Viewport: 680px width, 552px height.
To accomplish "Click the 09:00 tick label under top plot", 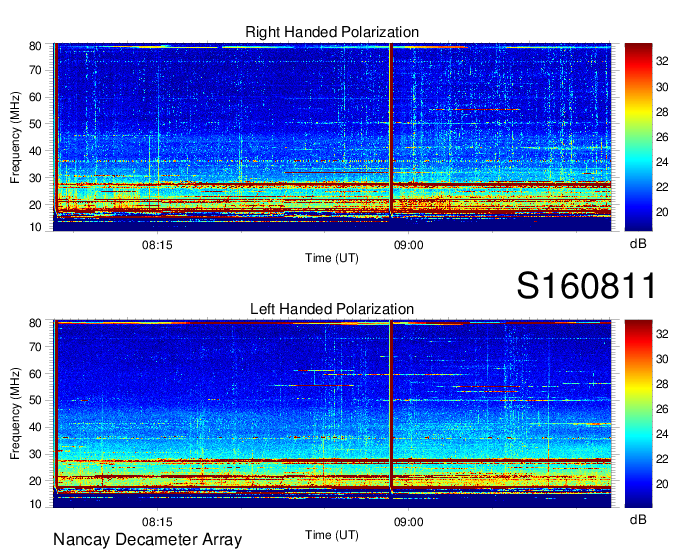I will click(x=409, y=245).
